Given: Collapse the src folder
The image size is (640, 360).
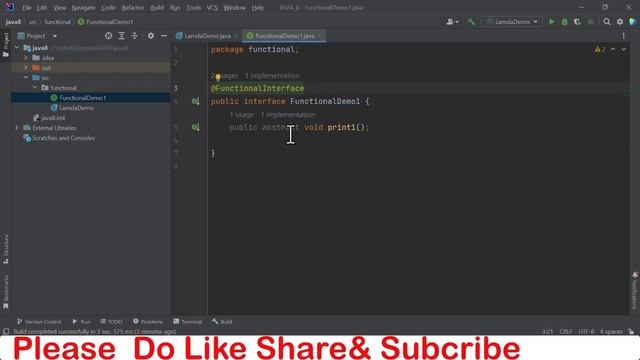Looking at the screenshot, I should 26,78.
